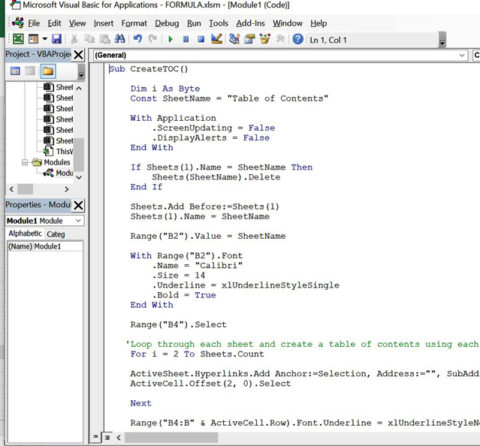Open the VBA Help question mark icon
Image resolution: width=480 pixels, height=446 pixels.
pos(298,39)
